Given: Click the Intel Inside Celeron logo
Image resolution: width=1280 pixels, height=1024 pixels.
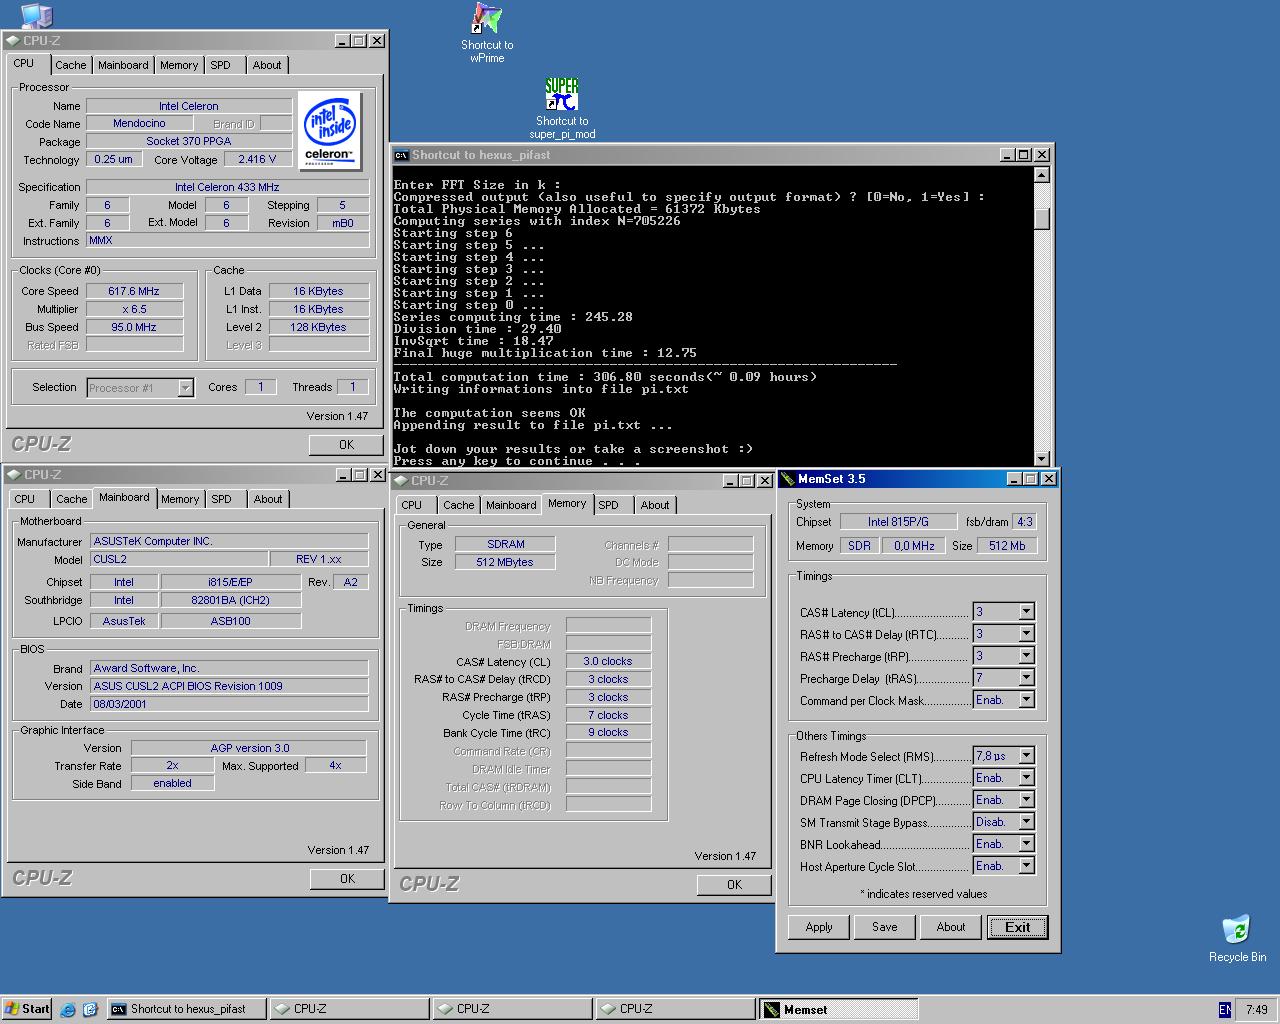Looking at the screenshot, I should tap(329, 130).
